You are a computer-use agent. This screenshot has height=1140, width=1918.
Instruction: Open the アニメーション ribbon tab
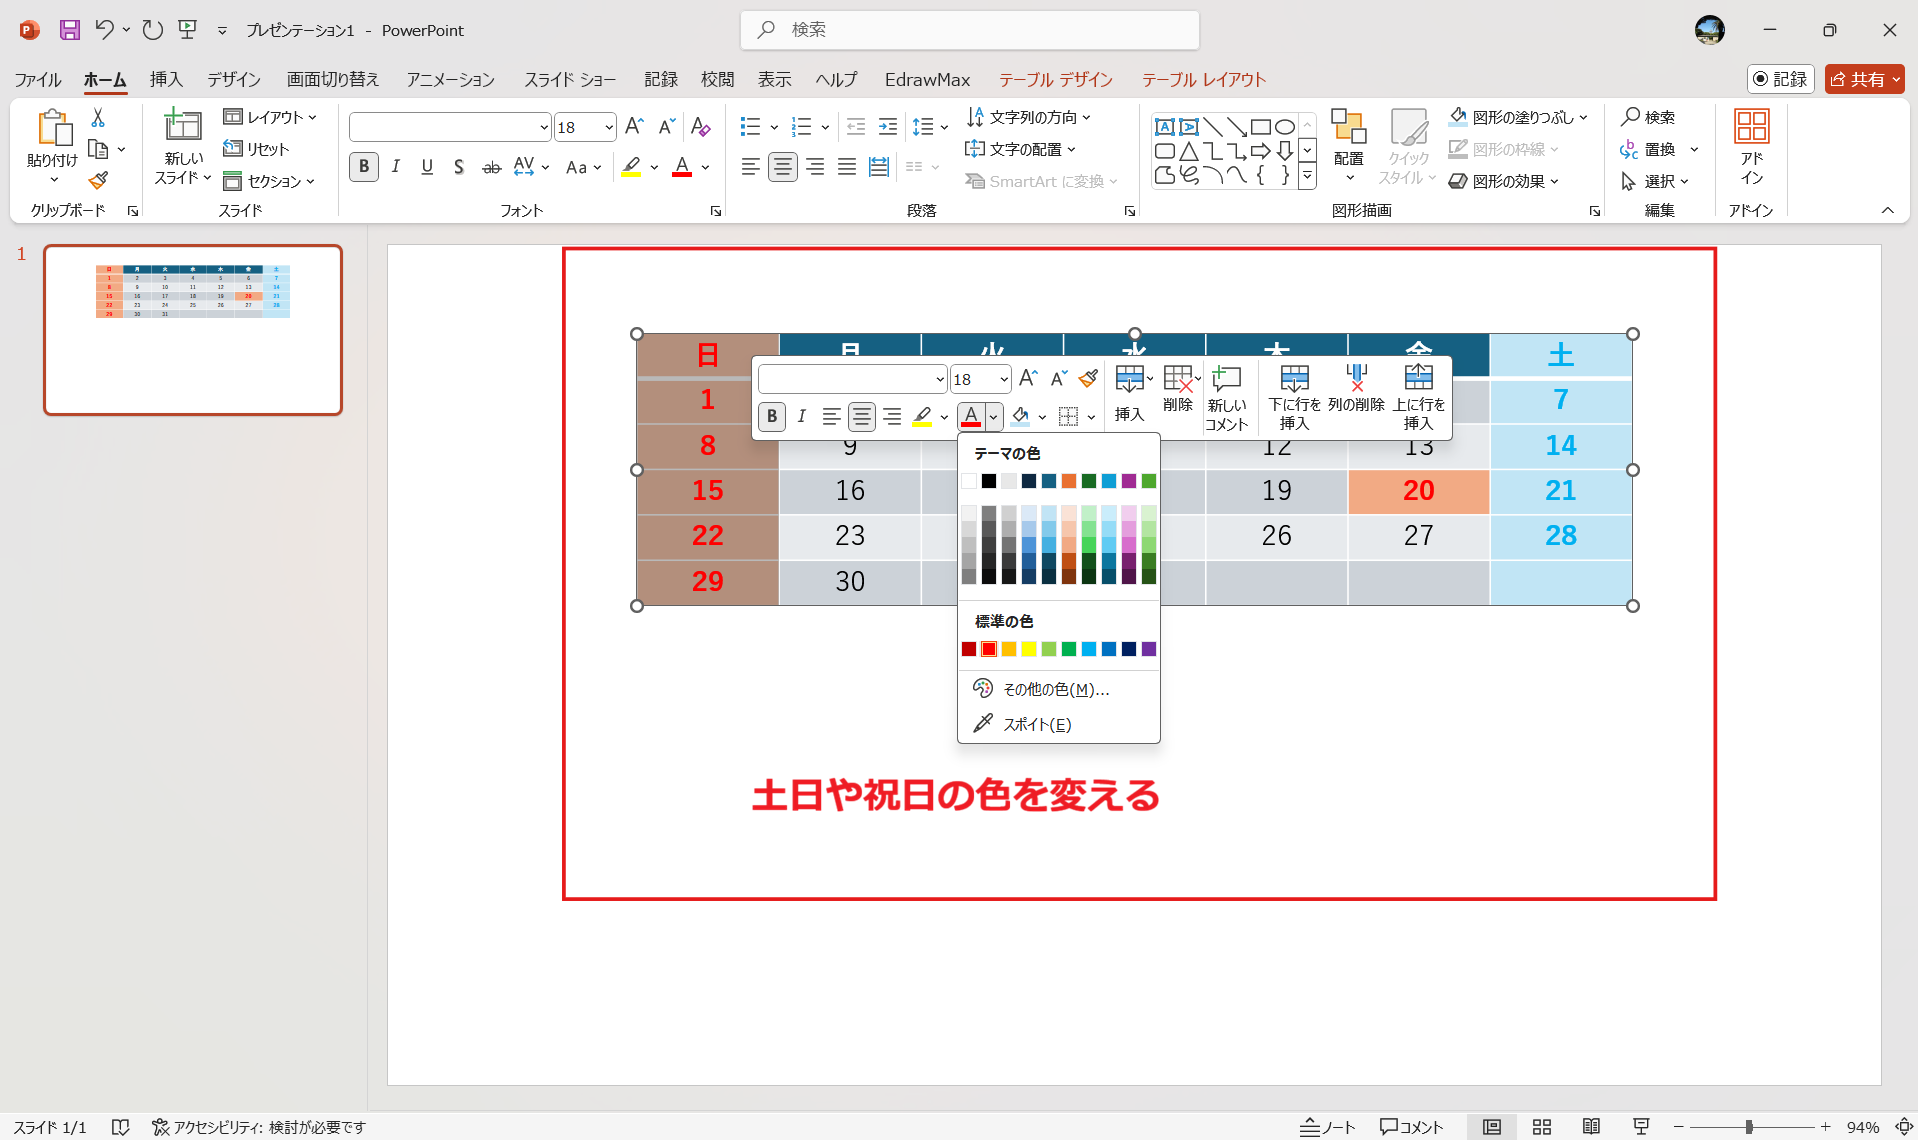tap(450, 79)
